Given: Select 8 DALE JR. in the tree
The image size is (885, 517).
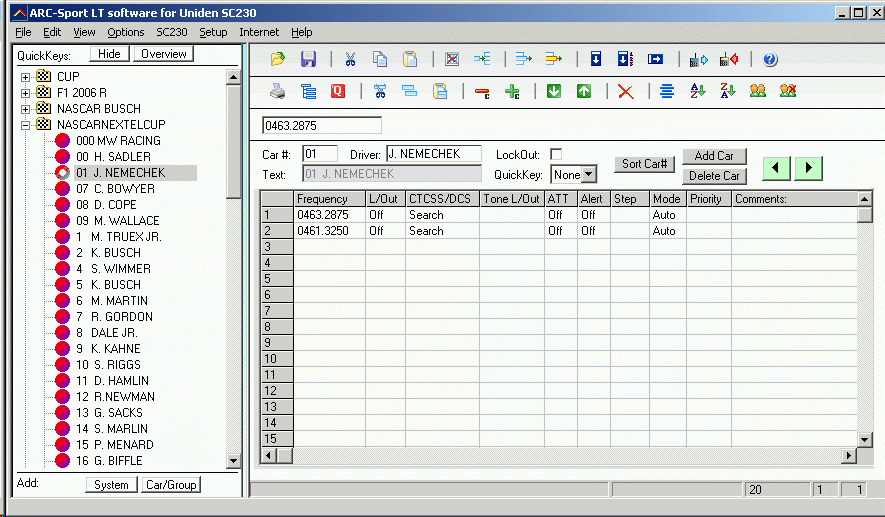Looking at the screenshot, I should (107, 333).
